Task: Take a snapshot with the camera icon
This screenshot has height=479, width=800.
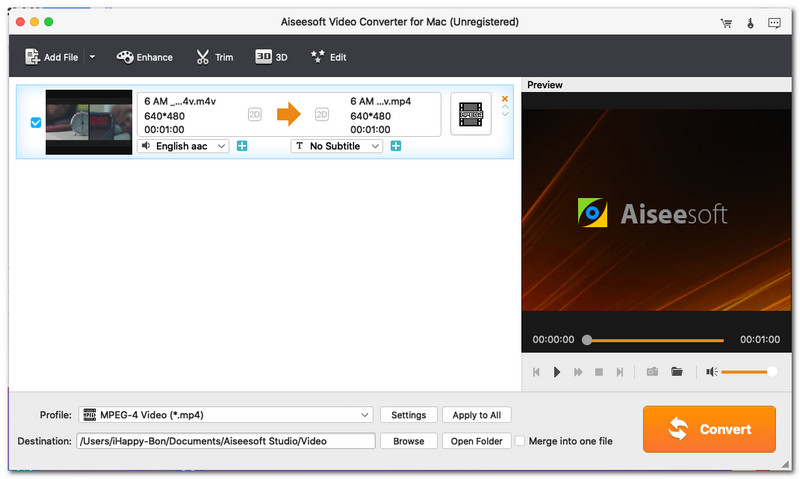Action: tap(651, 372)
